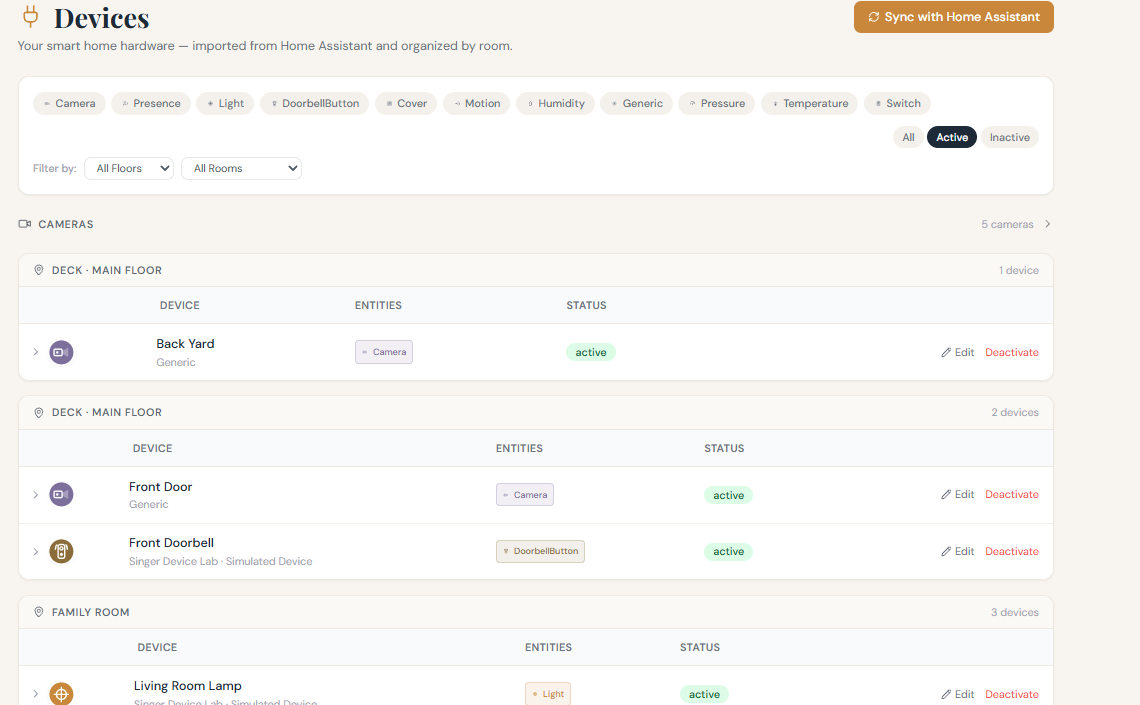Toggle the Presence type filter chip
1140x705 pixels.
coord(151,103)
